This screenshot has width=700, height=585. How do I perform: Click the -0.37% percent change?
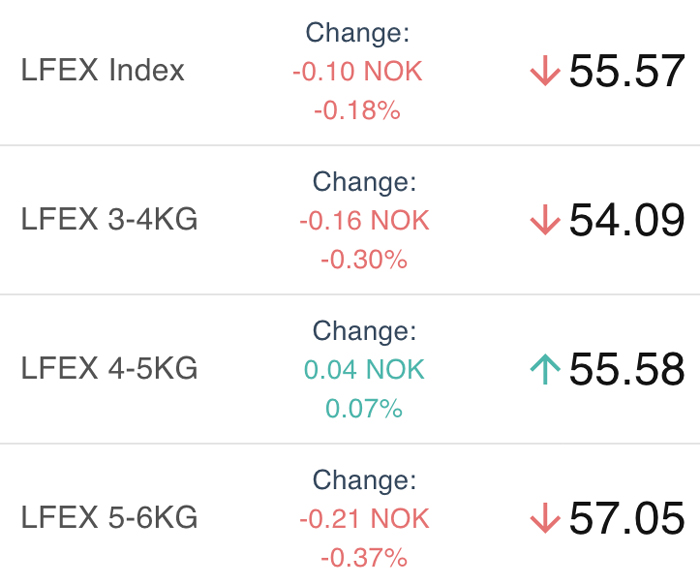coord(364,558)
